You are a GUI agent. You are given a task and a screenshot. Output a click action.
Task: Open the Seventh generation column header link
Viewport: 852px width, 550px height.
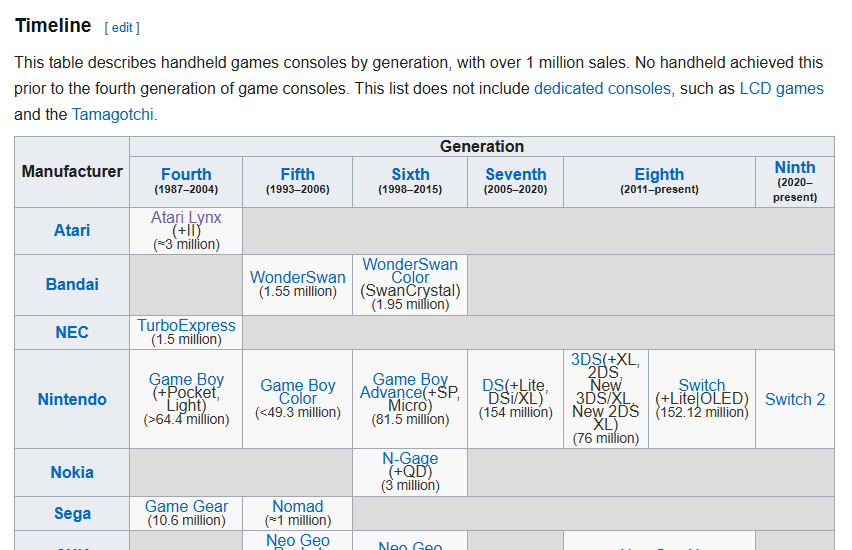coord(516,174)
